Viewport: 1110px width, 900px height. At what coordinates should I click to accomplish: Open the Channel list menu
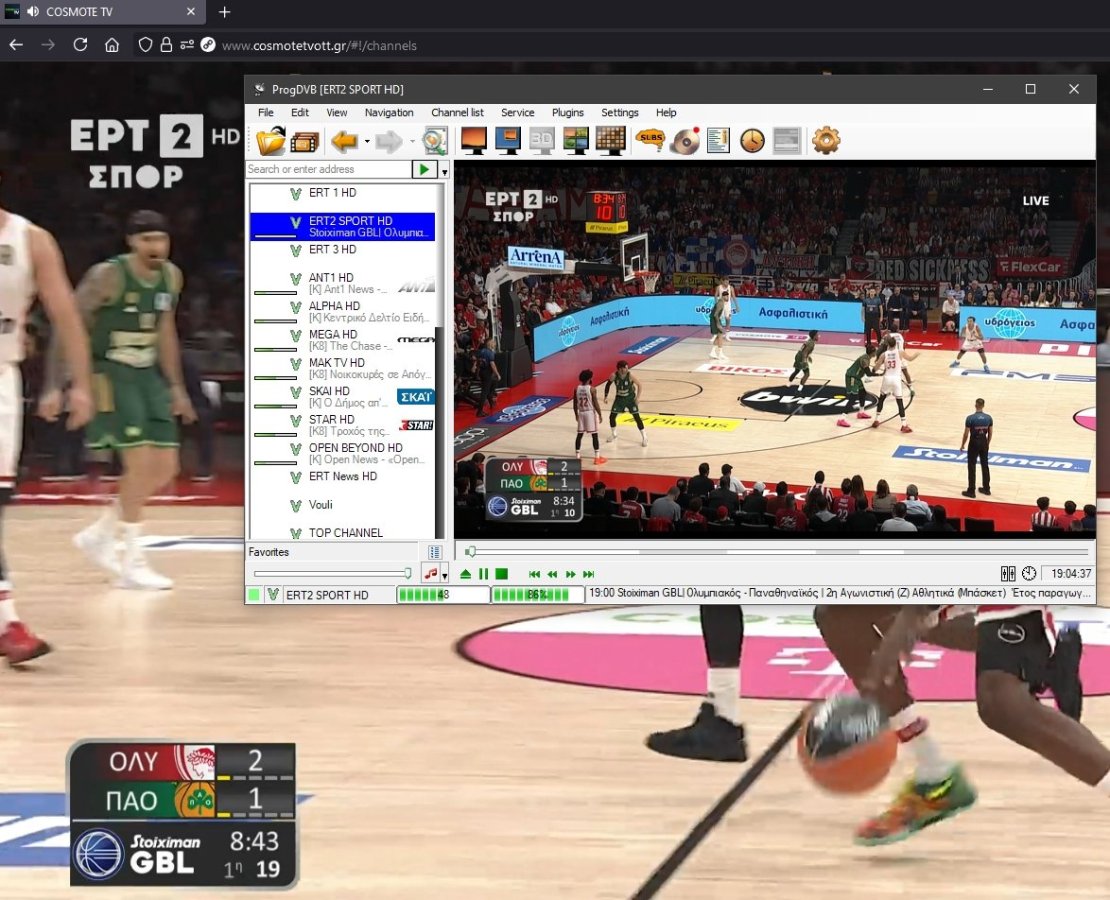point(457,113)
